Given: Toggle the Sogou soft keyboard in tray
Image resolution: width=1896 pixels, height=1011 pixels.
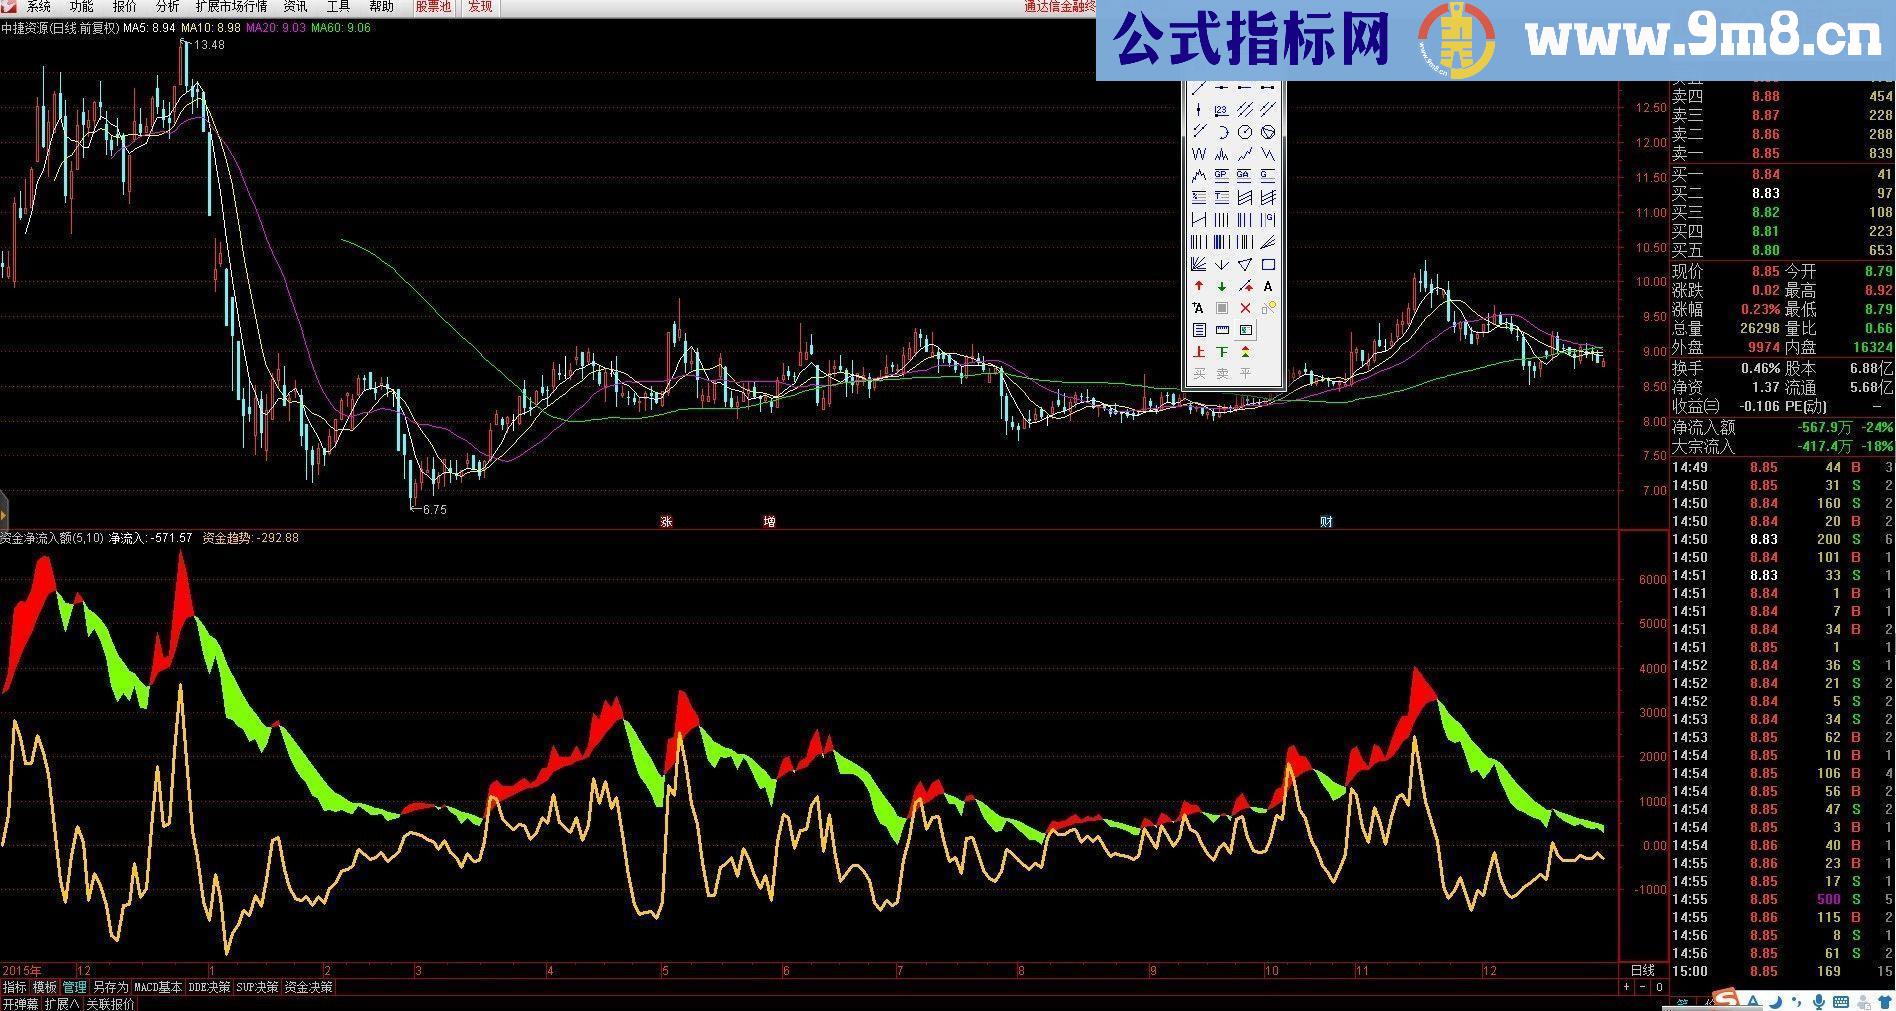Looking at the screenshot, I should [1841, 1002].
